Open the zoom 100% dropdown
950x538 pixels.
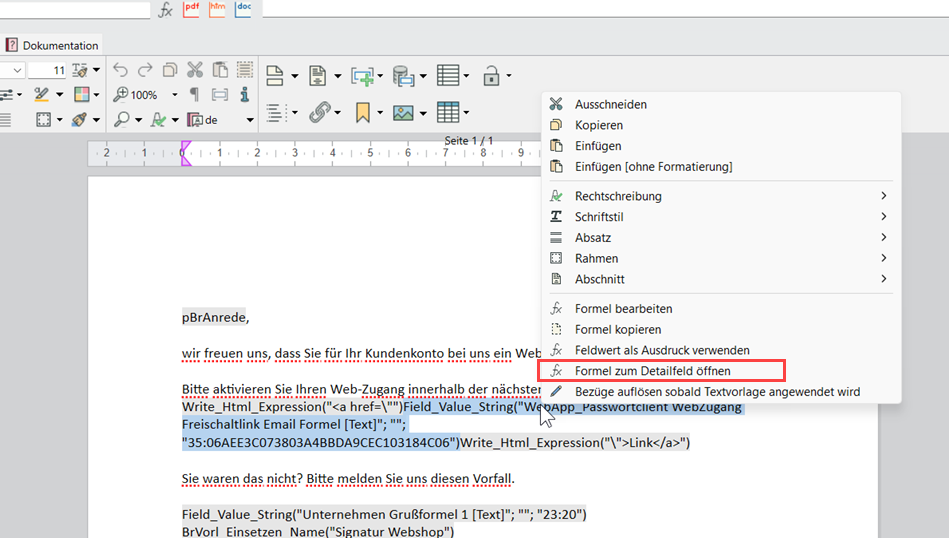coord(174,95)
